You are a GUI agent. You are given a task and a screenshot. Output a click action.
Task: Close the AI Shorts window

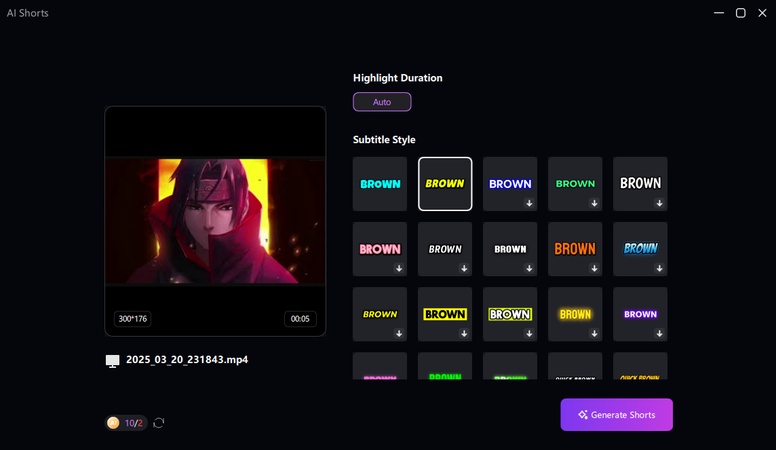click(762, 13)
